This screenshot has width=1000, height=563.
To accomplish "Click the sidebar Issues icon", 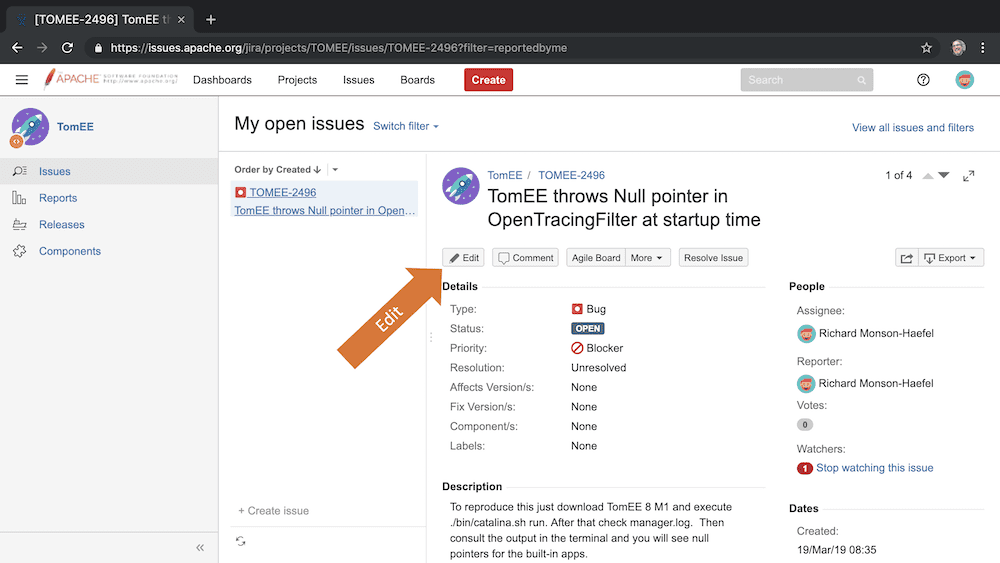I will tap(20, 171).
